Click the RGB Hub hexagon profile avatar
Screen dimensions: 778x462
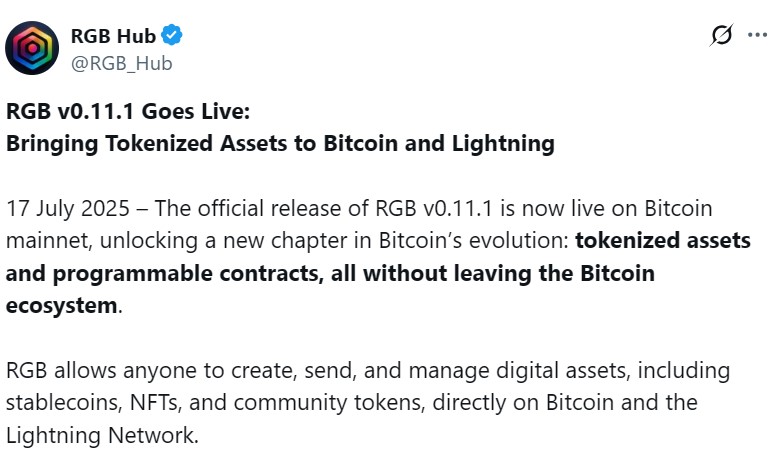point(32,49)
